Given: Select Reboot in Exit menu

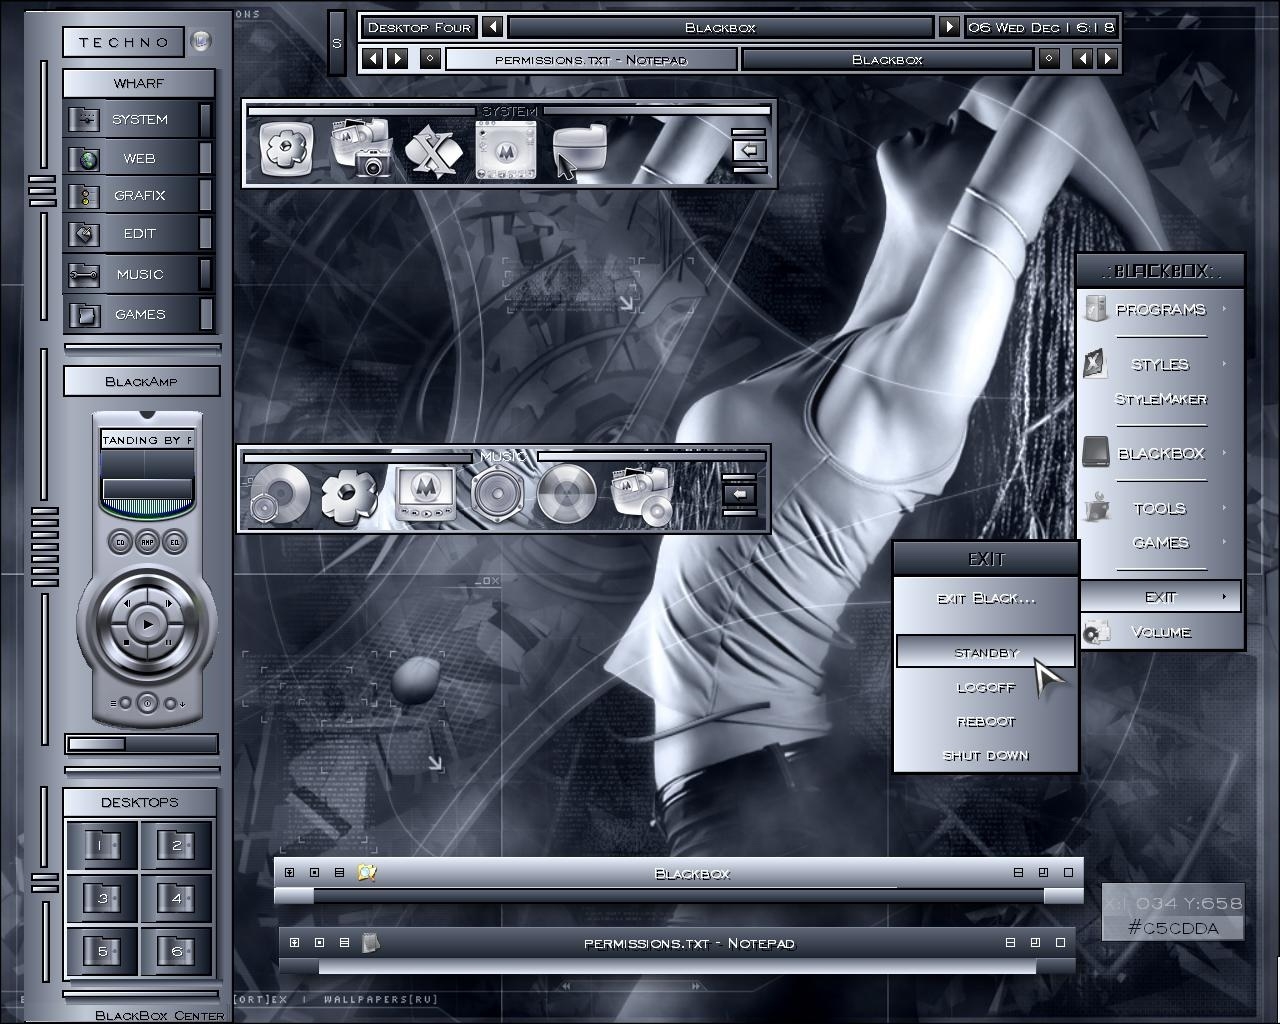Looking at the screenshot, I should coord(986,721).
